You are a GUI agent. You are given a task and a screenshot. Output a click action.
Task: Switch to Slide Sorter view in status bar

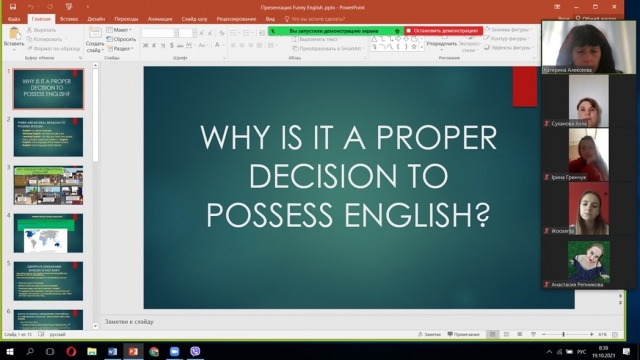point(507,334)
